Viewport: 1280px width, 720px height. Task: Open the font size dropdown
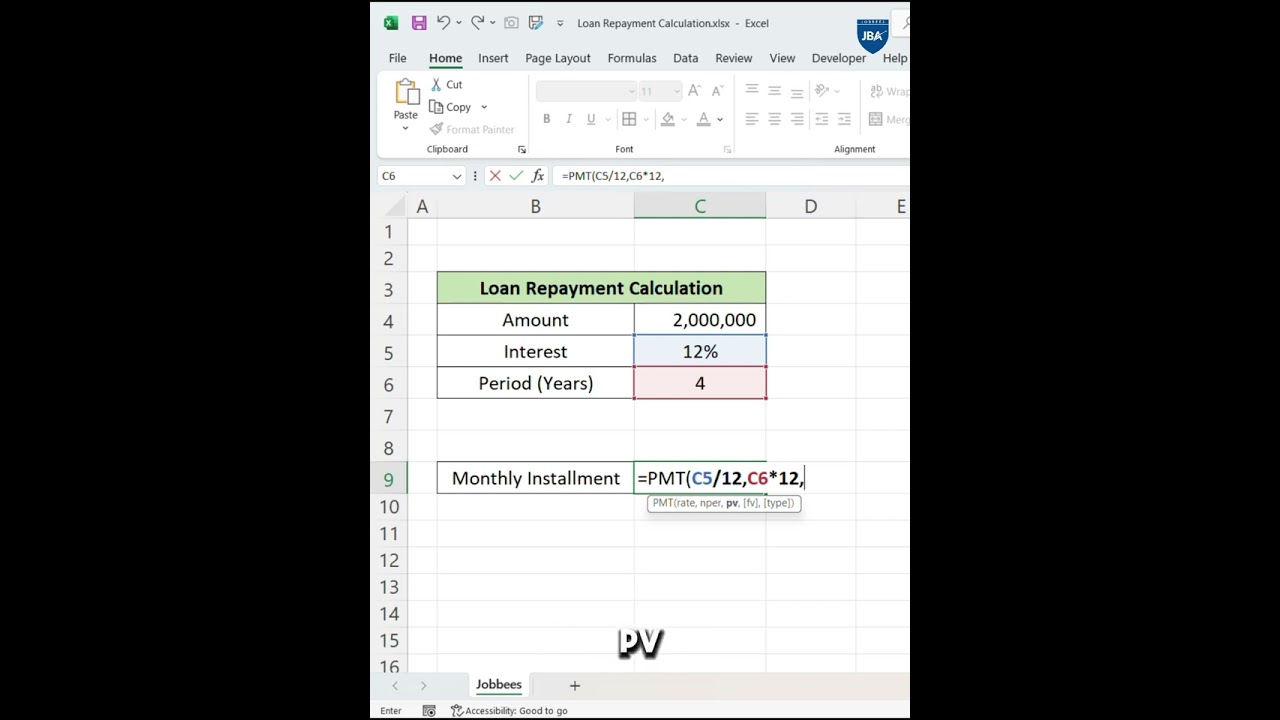[x=677, y=91]
